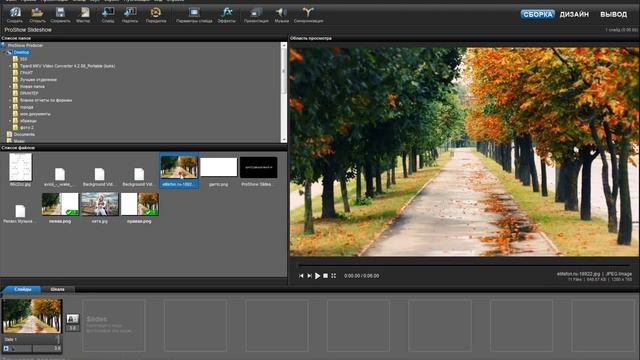Select the Релакс Музыка file
This screenshot has width=640, height=360.
coord(20,211)
